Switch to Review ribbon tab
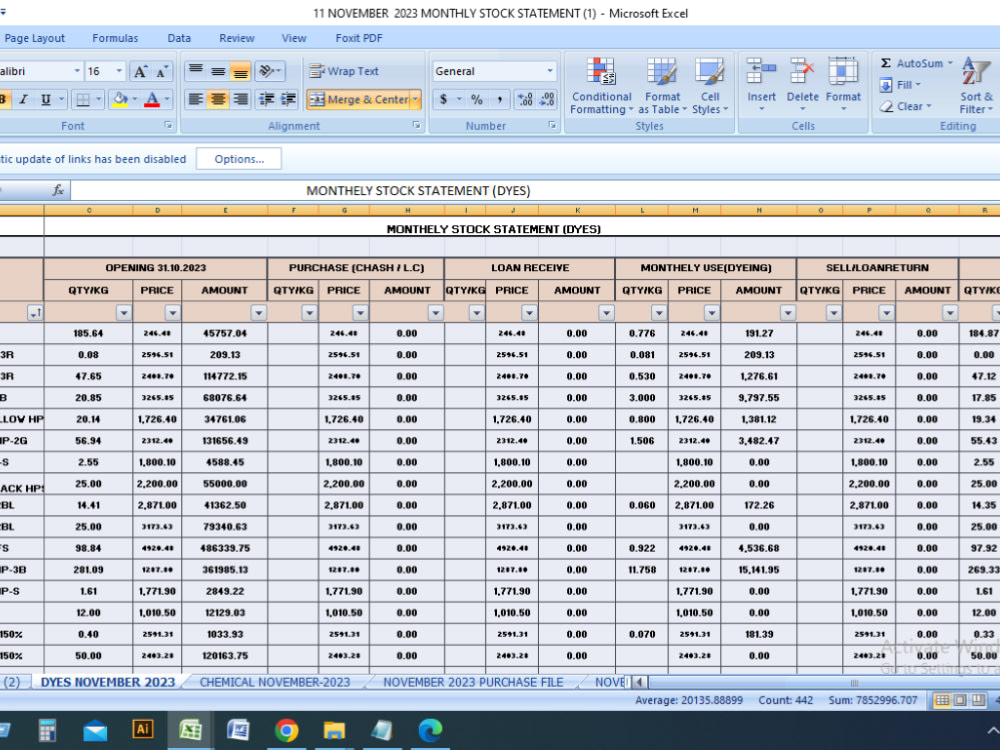Screen dimensions: 1000x750 pyautogui.click(x=237, y=38)
